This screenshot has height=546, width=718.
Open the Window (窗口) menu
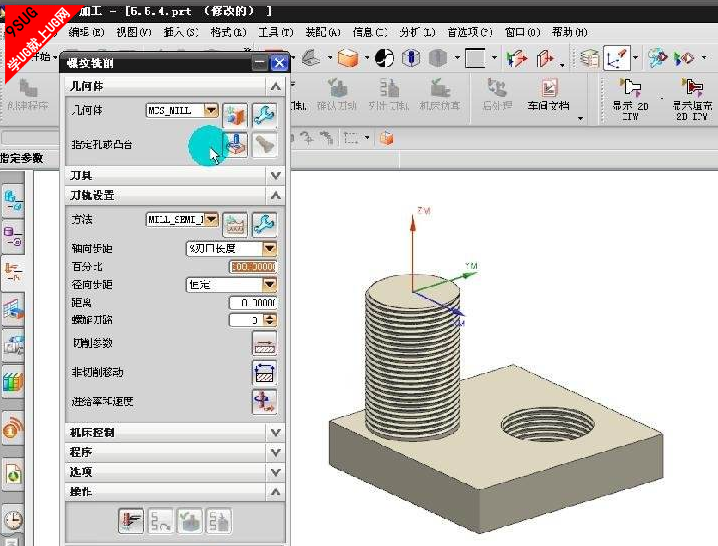pyautogui.click(x=522, y=32)
